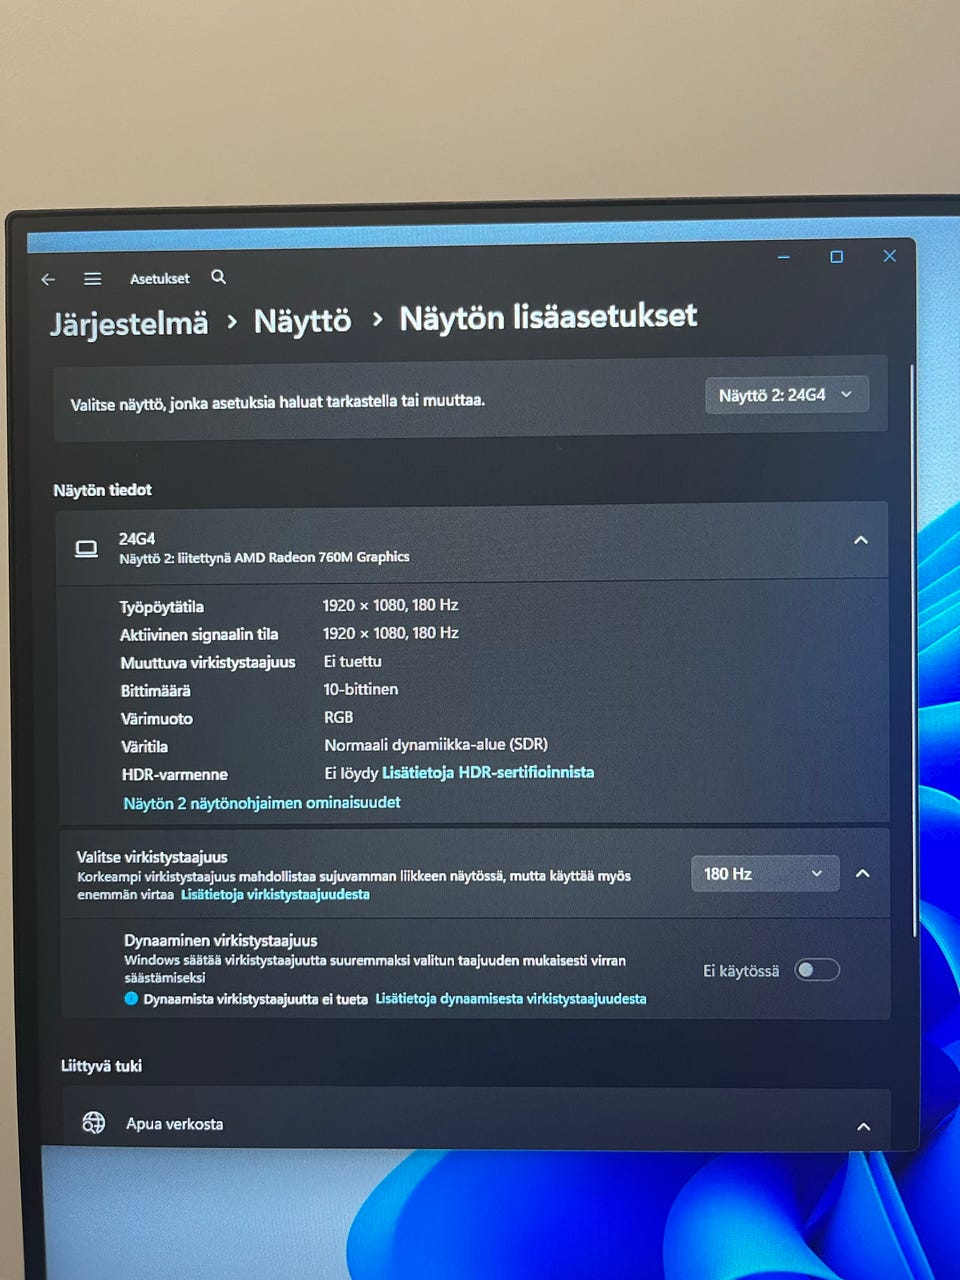Collapse the Apua verkosta section
Image resolution: width=960 pixels, height=1280 pixels.
(x=864, y=1127)
